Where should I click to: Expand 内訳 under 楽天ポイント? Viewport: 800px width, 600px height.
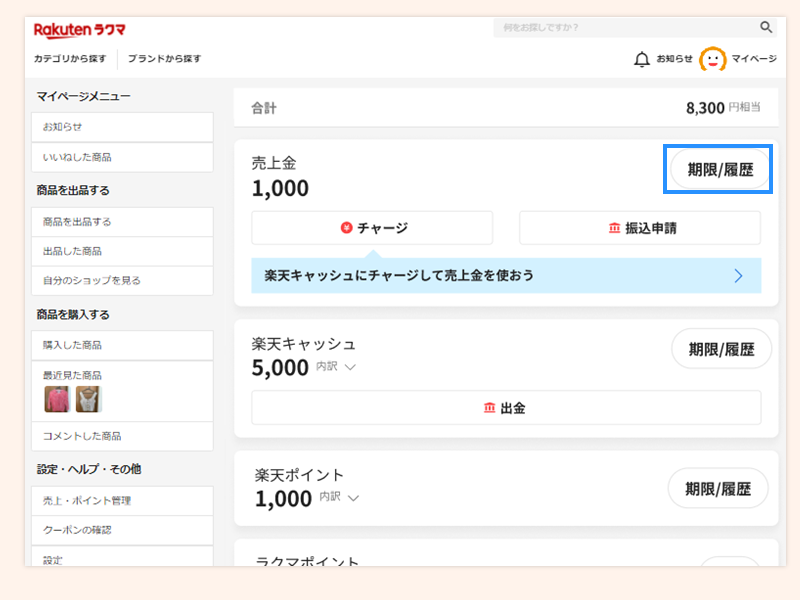pos(339,497)
